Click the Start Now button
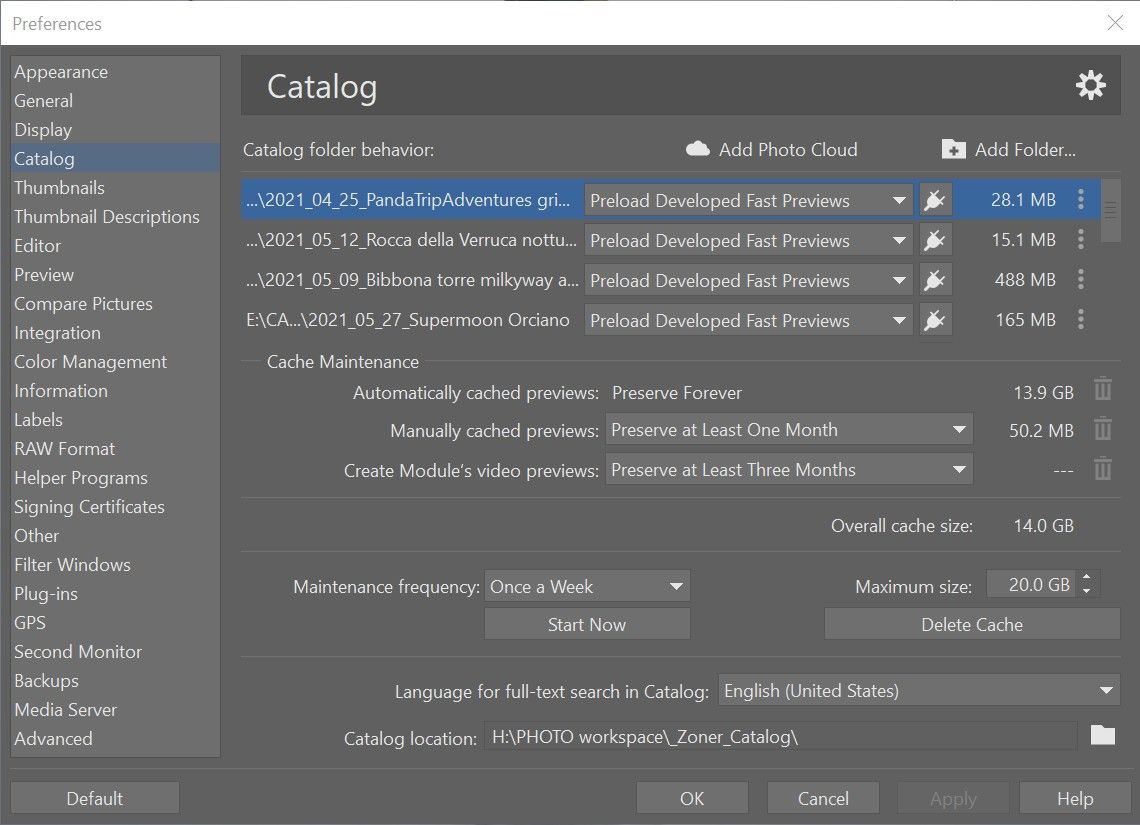This screenshot has width=1140, height=825. pyautogui.click(x=587, y=625)
